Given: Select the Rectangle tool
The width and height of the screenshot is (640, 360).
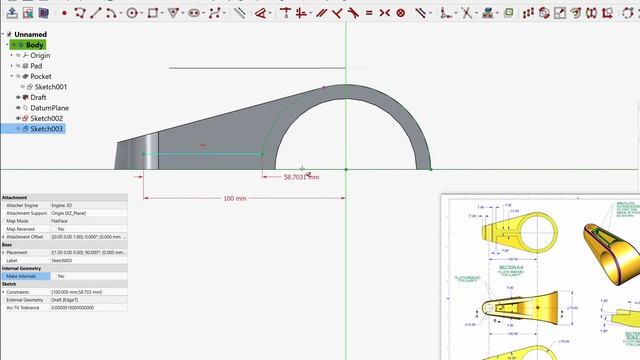Looking at the screenshot, I should 153,13.
